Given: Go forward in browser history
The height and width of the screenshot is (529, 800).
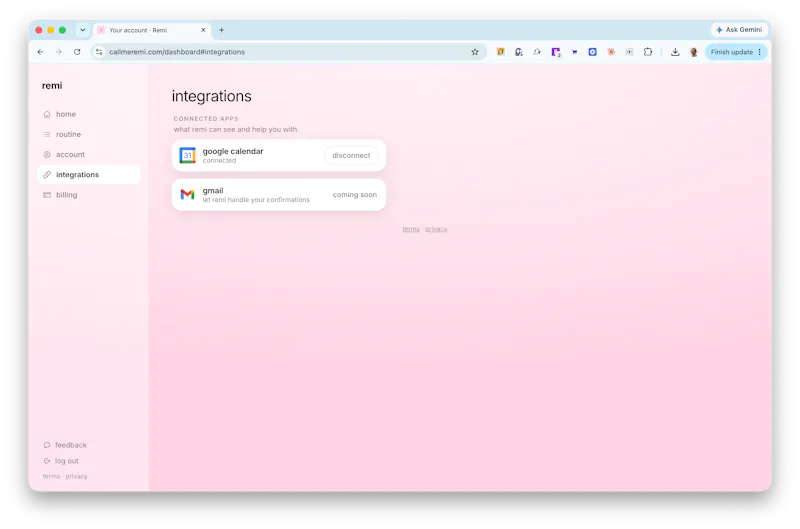Looking at the screenshot, I should [59, 52].
